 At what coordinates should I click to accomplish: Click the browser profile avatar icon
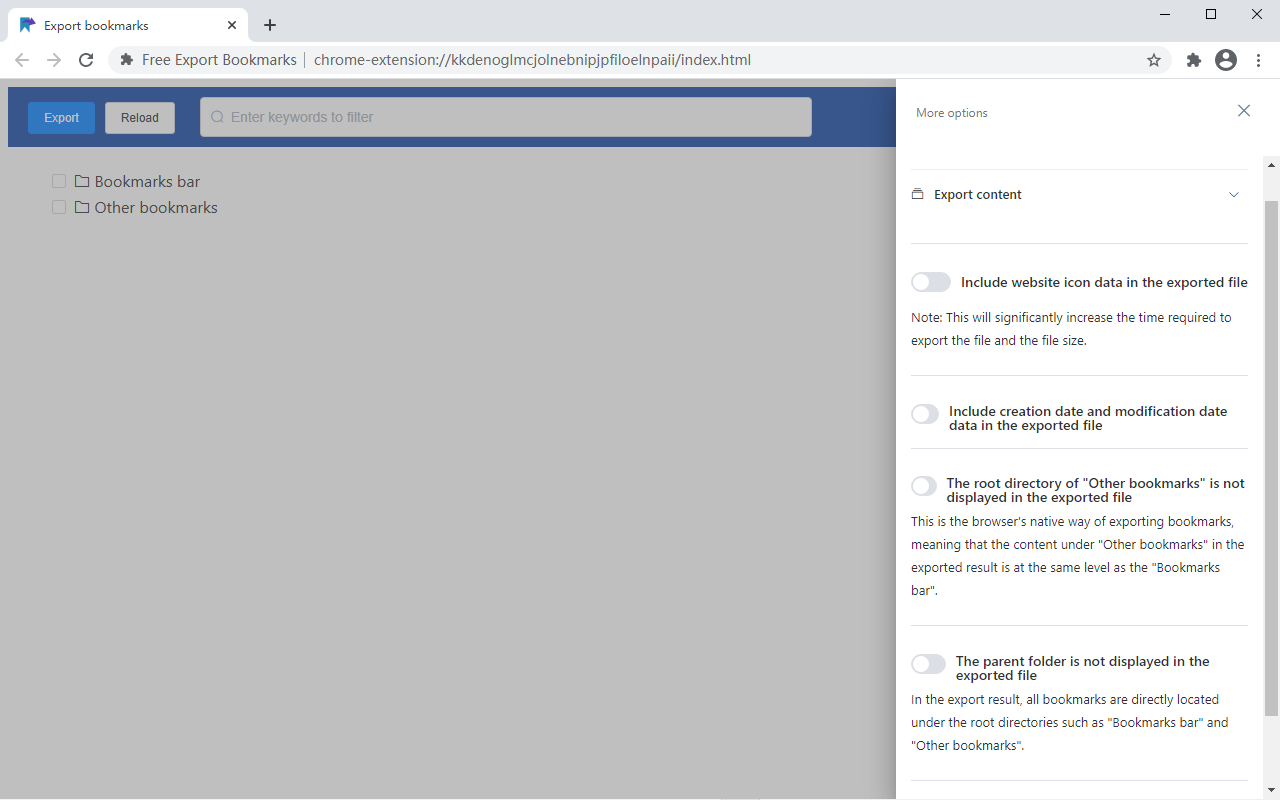1226,60
